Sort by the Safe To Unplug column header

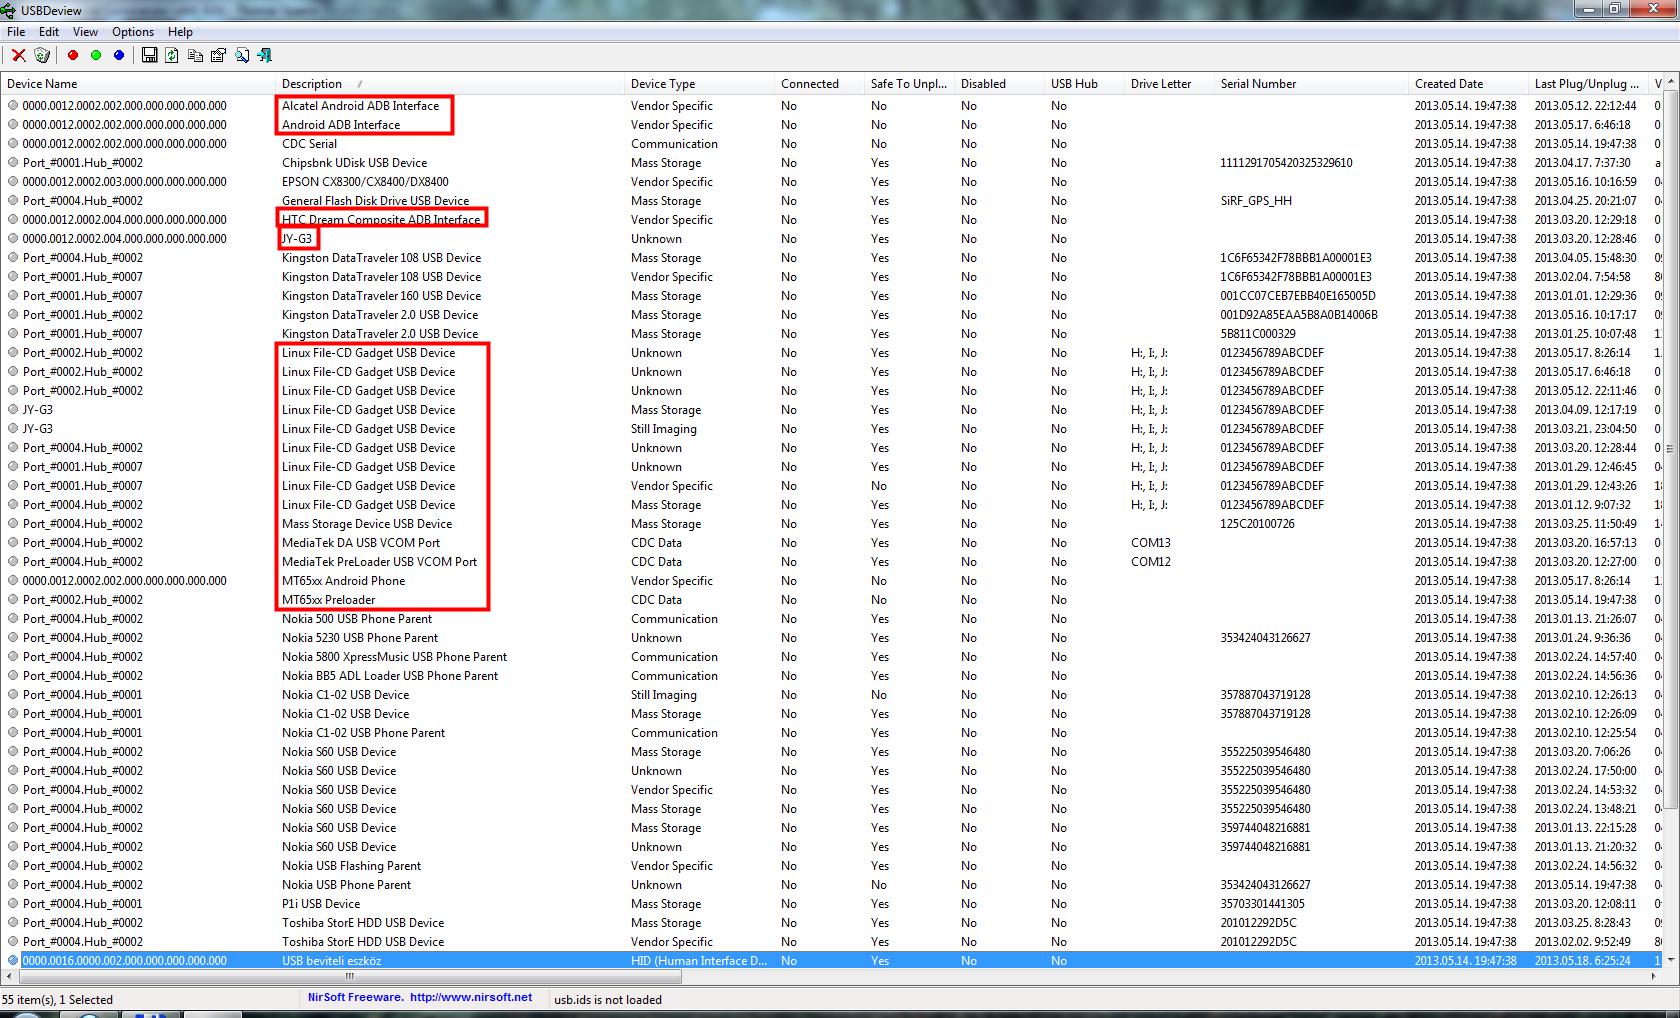coord(909,84)
